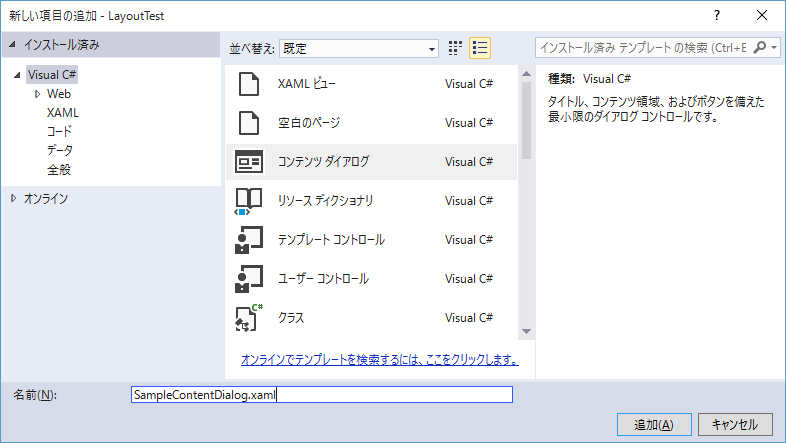Click the 空白のページ page icon
This screenshot has width=786, height=443.
pyautogui.click(x=249, y=123)
